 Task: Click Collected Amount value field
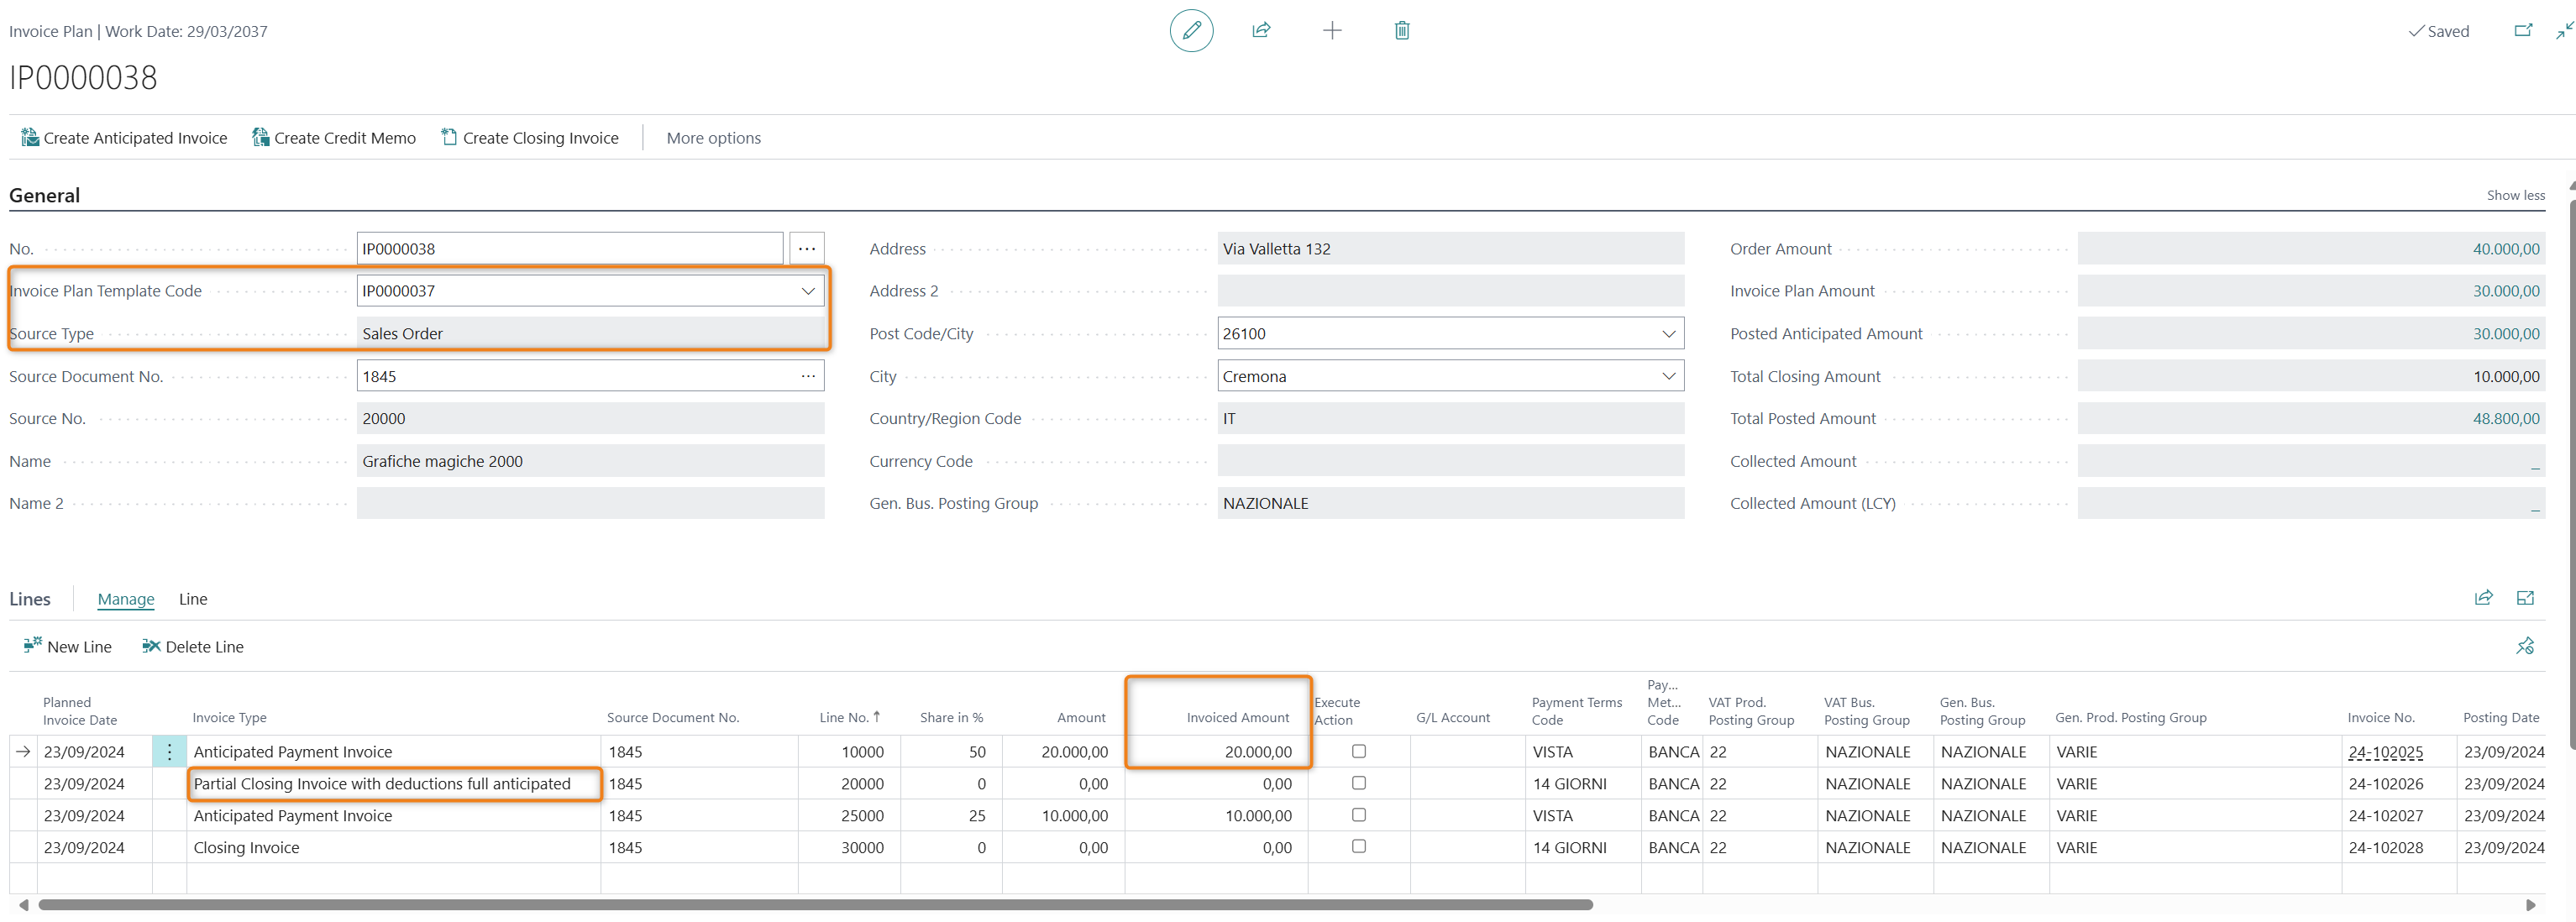(x=2310, y=461)
